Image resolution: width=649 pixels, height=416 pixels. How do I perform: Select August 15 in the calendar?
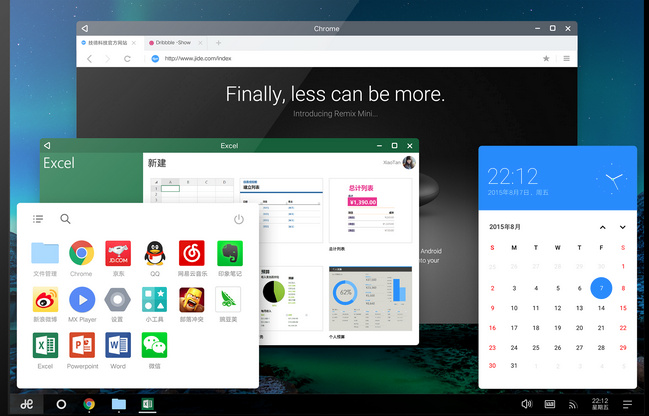tap(622, 308)
